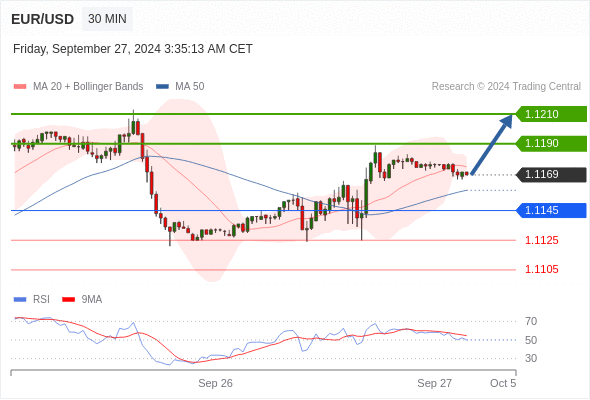Select the 1.1169 current price label
The image size is (590, 400).
551,174
